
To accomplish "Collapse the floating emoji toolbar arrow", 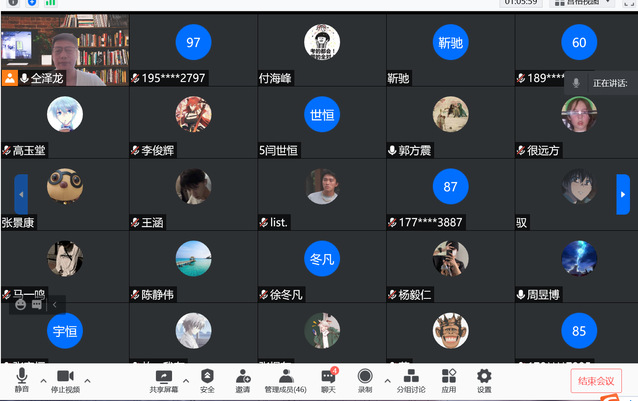I will (x=55, y=303).
